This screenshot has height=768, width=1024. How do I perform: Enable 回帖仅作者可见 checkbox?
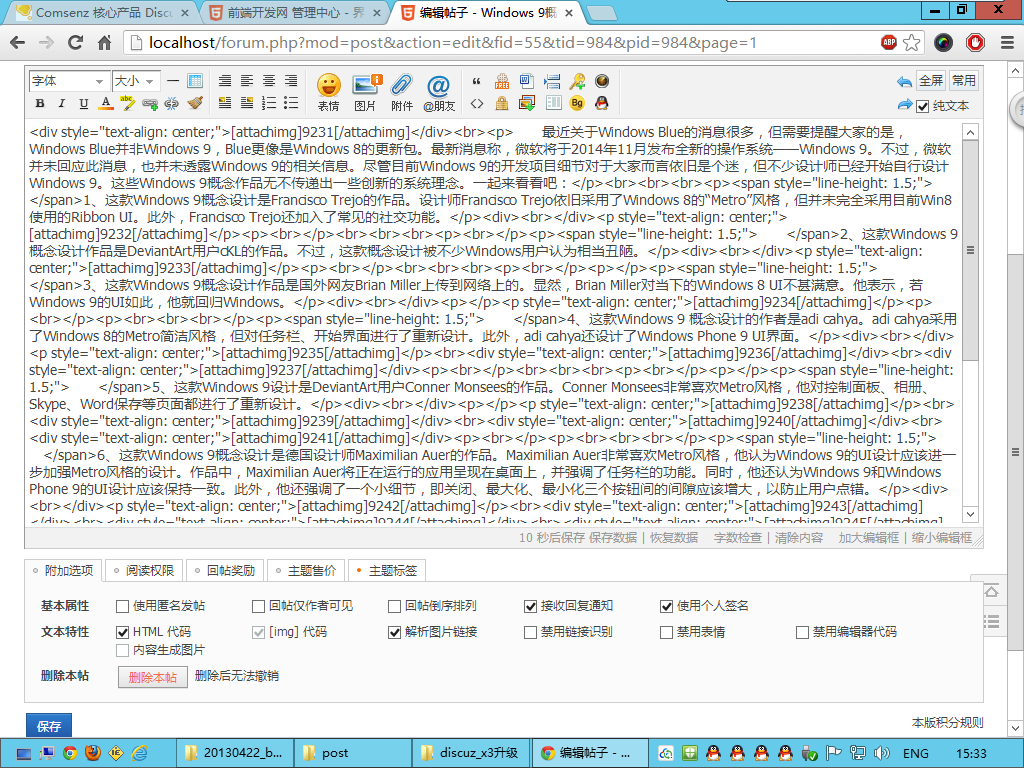(x=258, y=607)
